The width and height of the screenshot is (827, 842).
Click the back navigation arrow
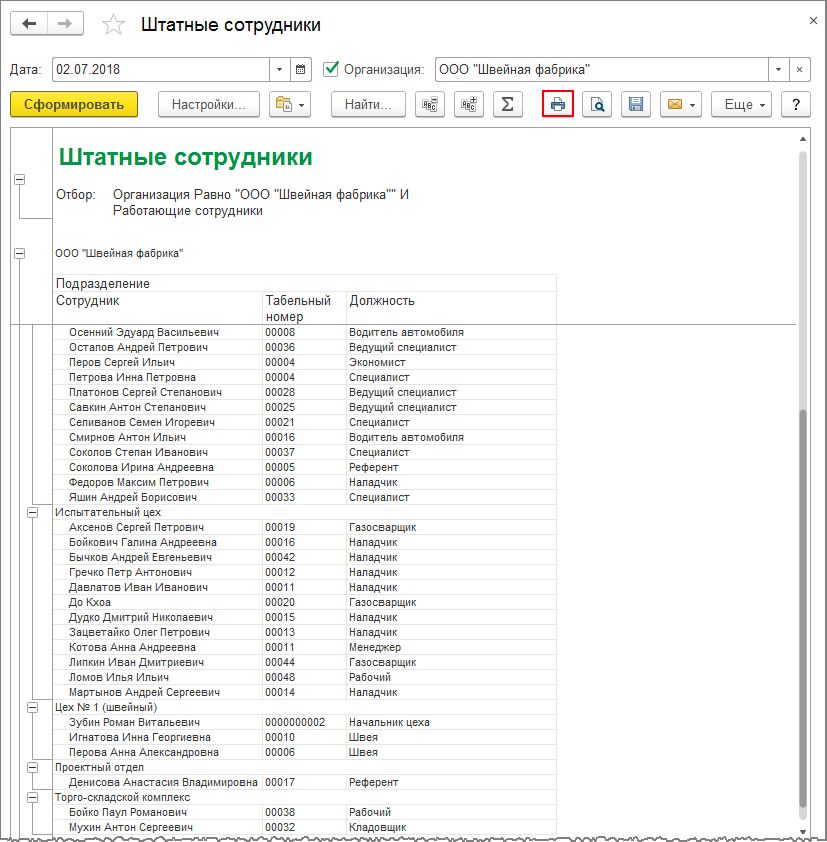click(29, 25)
